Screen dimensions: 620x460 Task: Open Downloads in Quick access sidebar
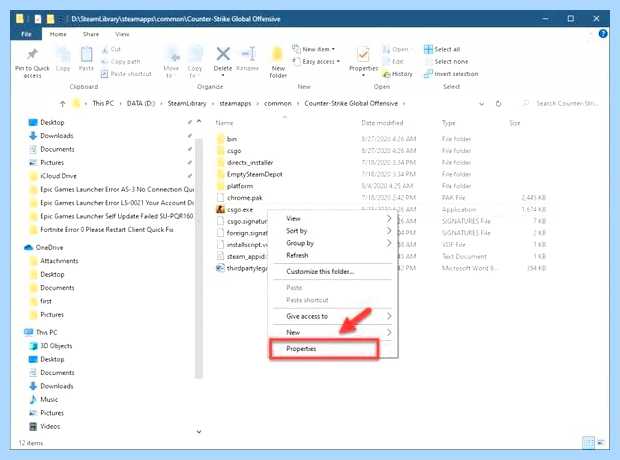point(57,136)
